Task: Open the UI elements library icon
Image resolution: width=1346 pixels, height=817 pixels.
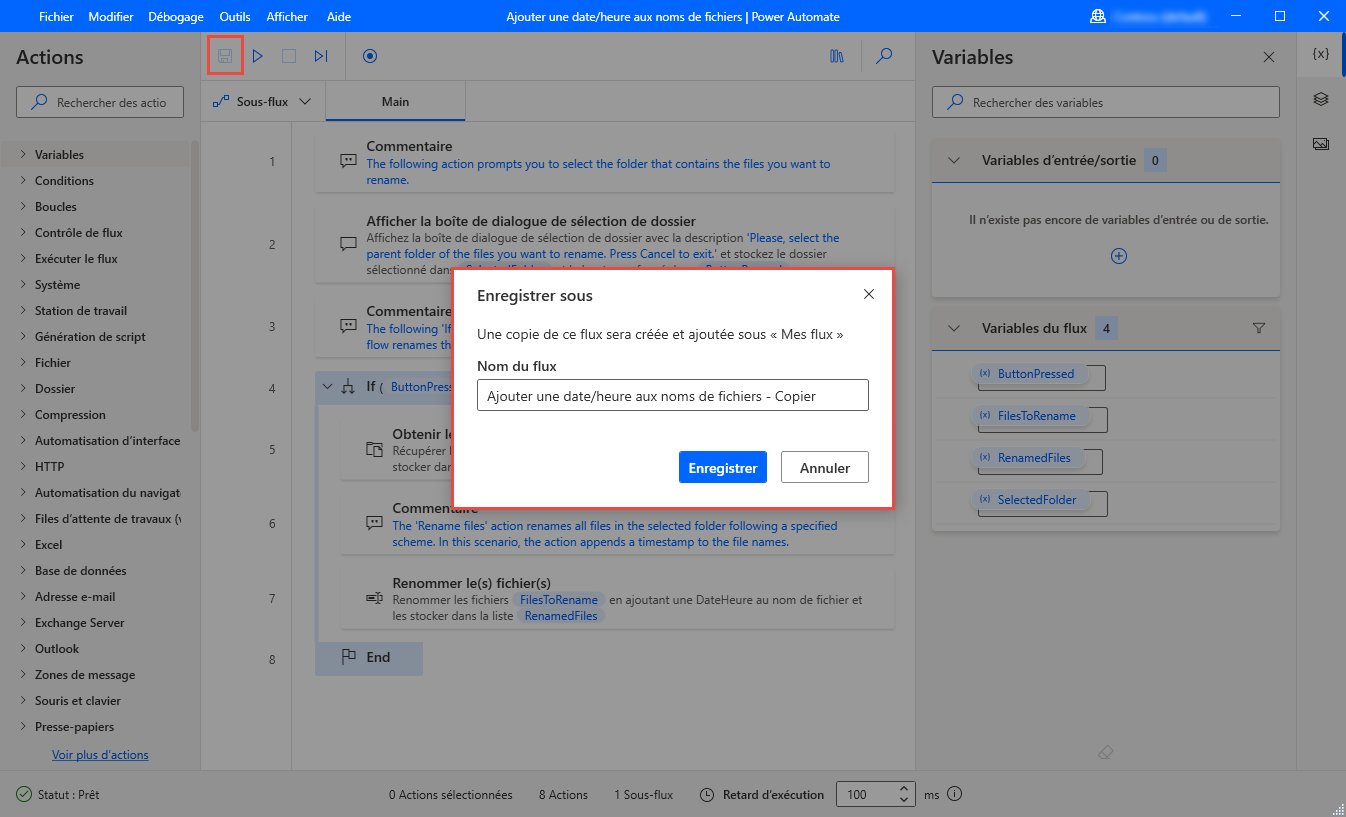Action: [837, 56]
